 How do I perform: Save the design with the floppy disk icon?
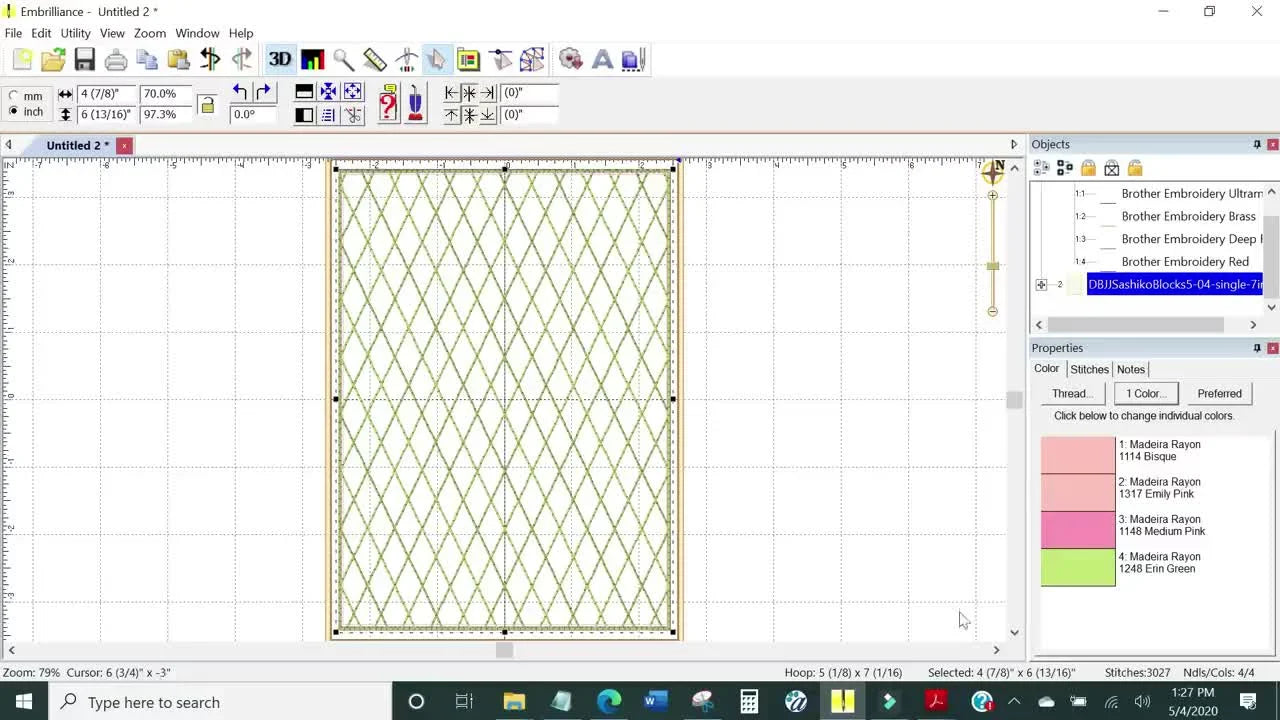coord(85,60)
